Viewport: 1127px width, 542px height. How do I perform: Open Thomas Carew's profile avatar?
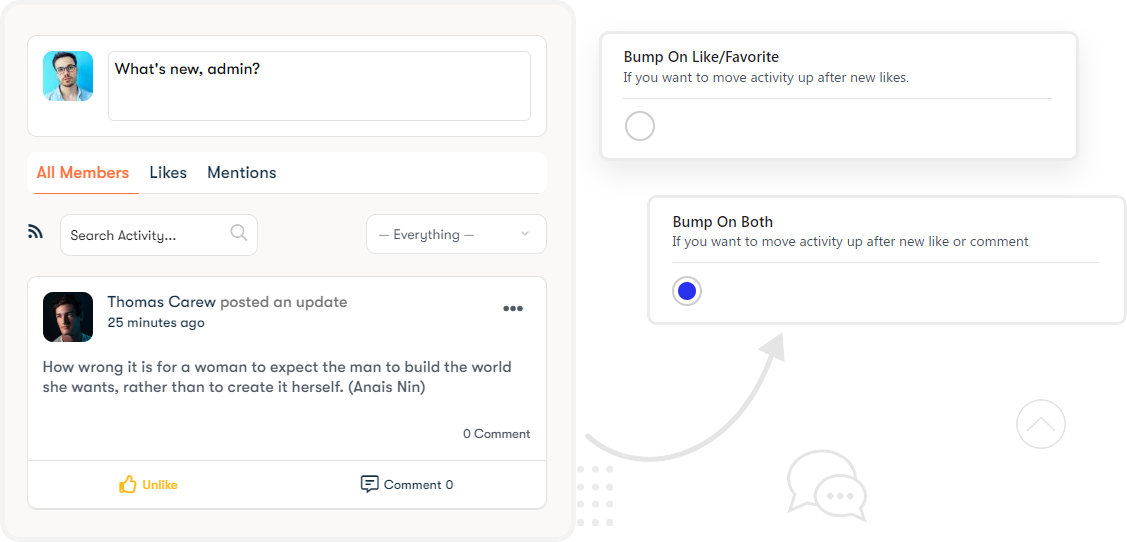(68, 316)
